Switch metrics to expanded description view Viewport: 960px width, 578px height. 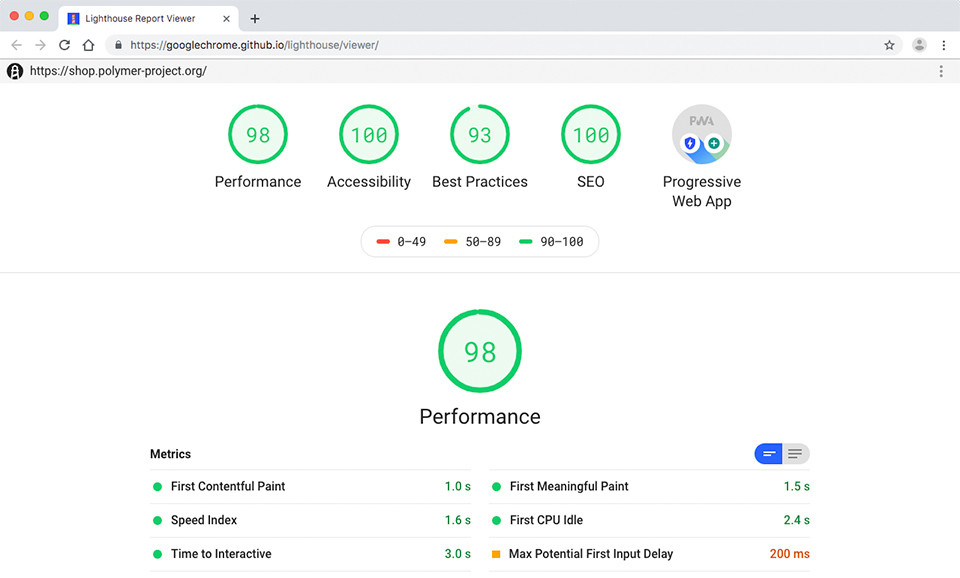795,454
